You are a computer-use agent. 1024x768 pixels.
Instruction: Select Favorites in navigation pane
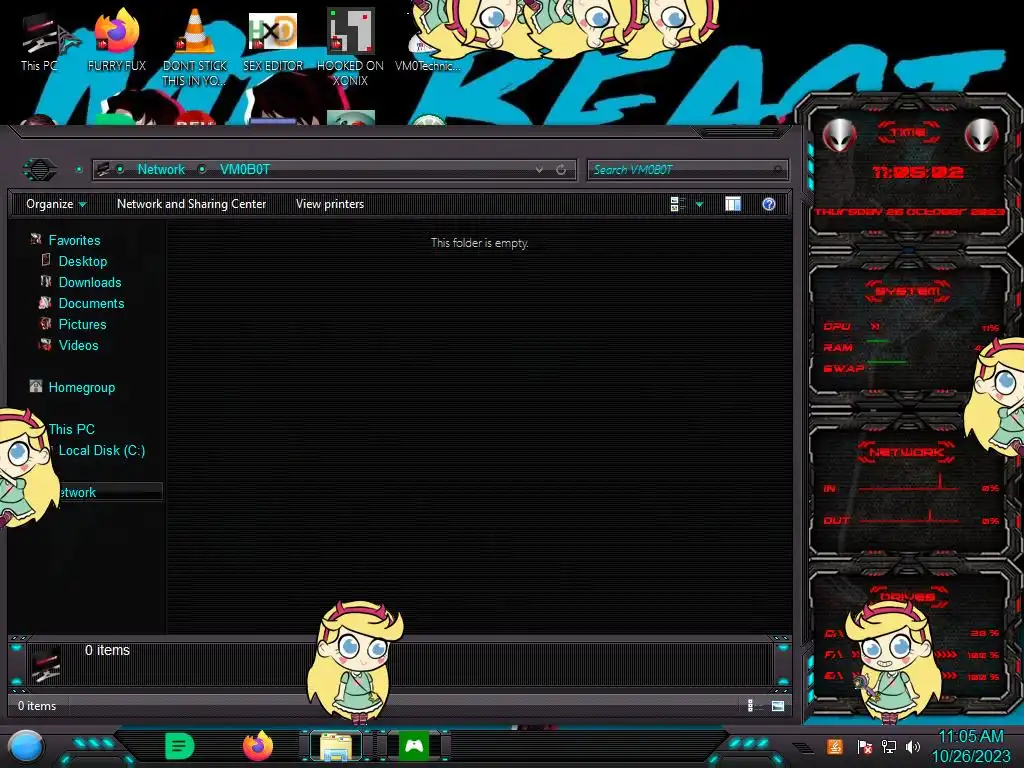(74, 240)
